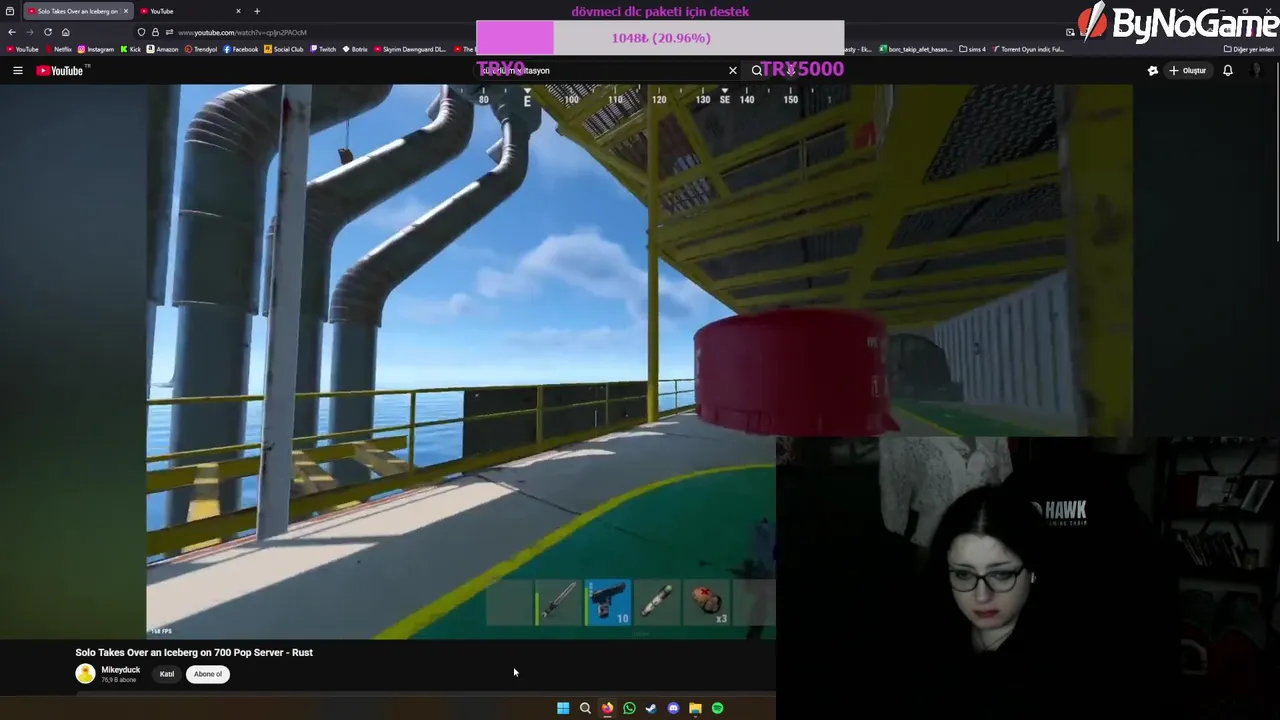
Task: Open the Trendyol bookmark
Action: pyautogui.click(x=201, y=49)
